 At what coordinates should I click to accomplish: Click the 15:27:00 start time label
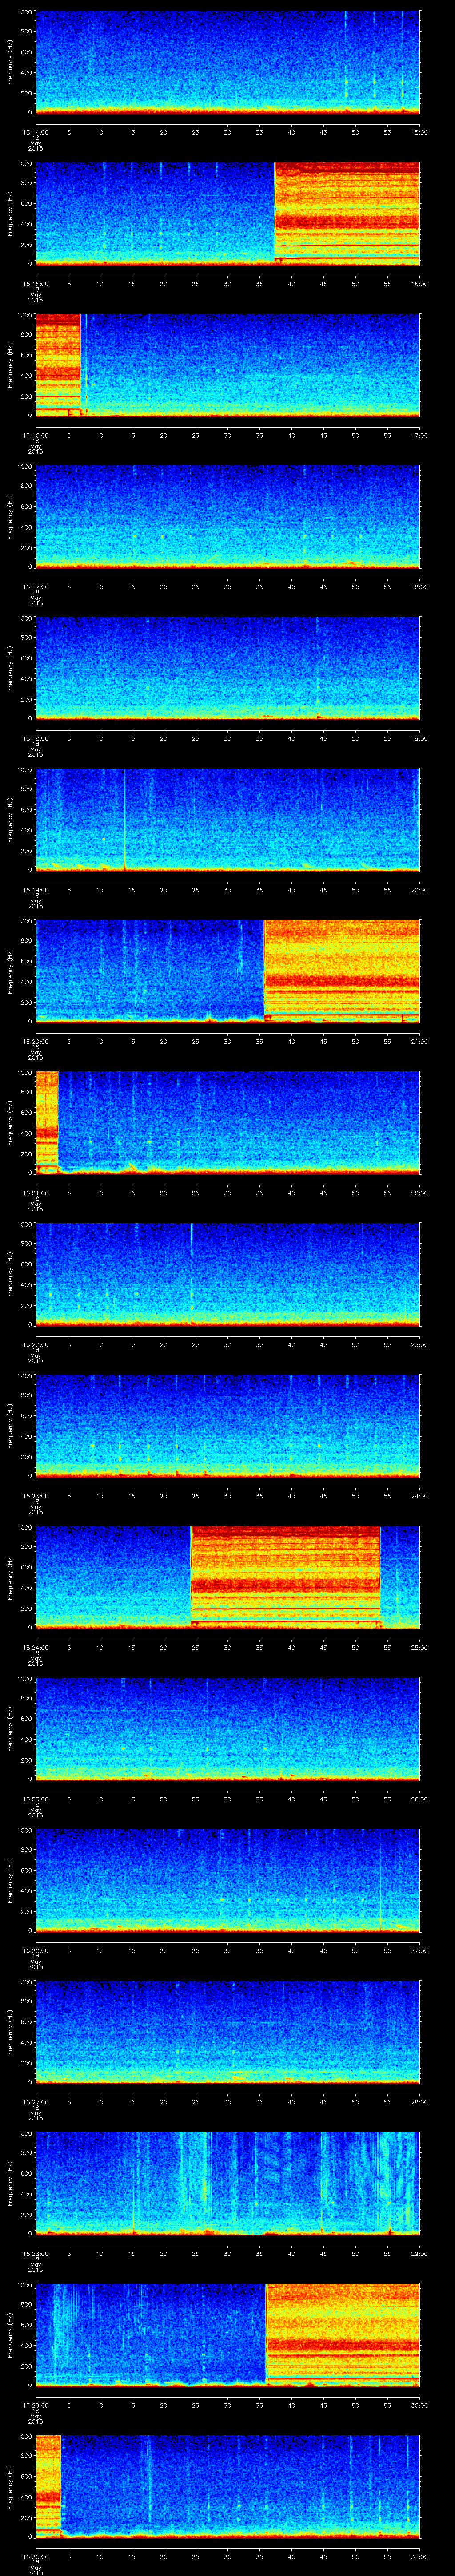35,2102
